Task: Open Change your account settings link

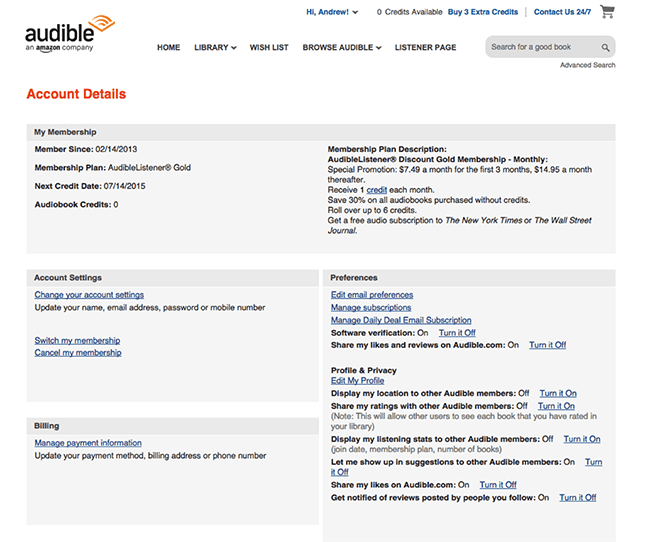Action: point(89,295)
